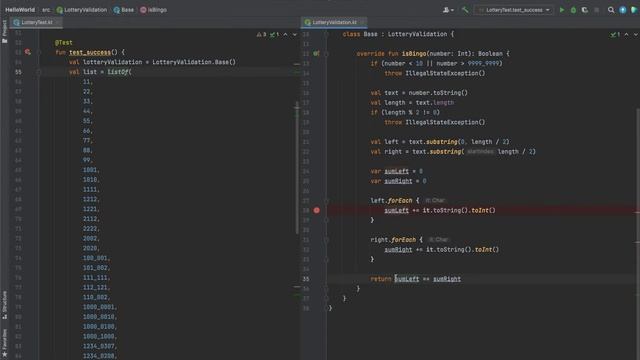
Task: Close the LotteryValidation.kt tab
Action: pyautogui.click(x=362, y=22)
